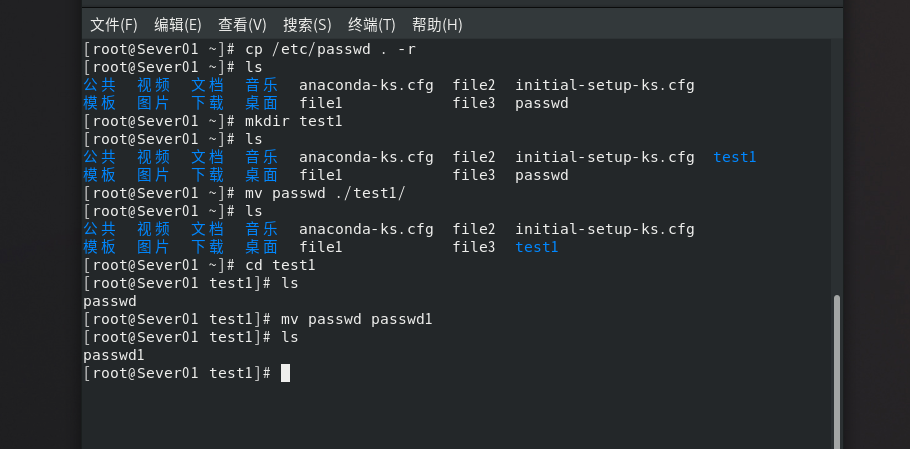
Task: Click the cursor block at the last prompt
Action: coord(285,373)
